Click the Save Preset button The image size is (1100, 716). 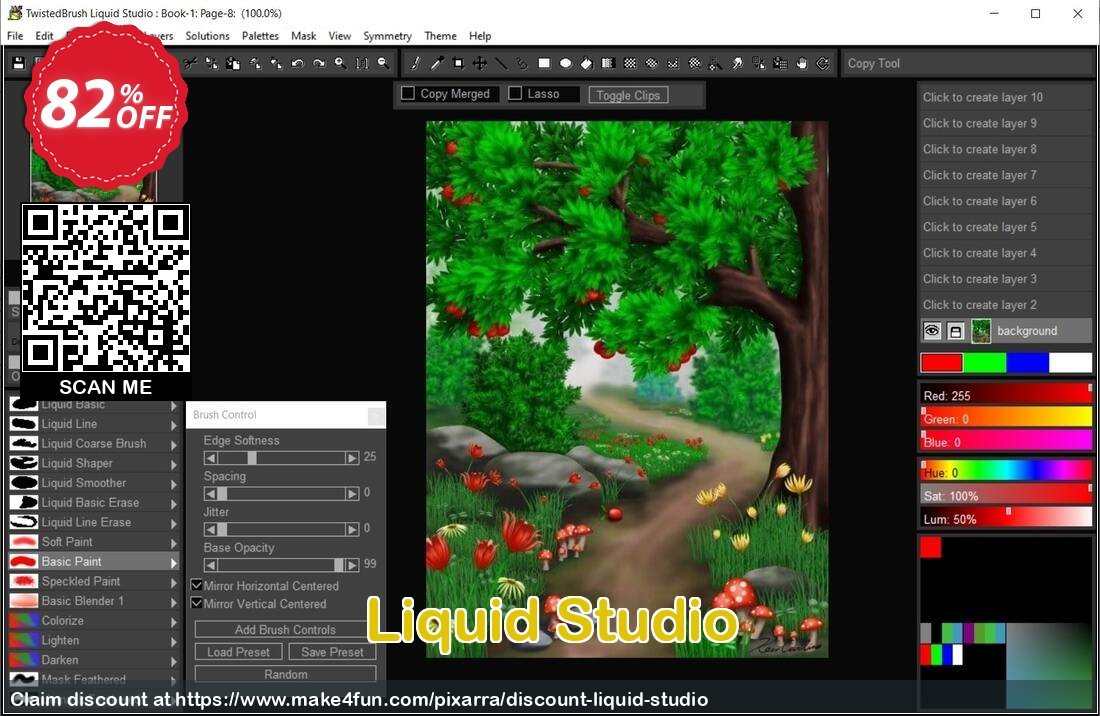[333, 651]
